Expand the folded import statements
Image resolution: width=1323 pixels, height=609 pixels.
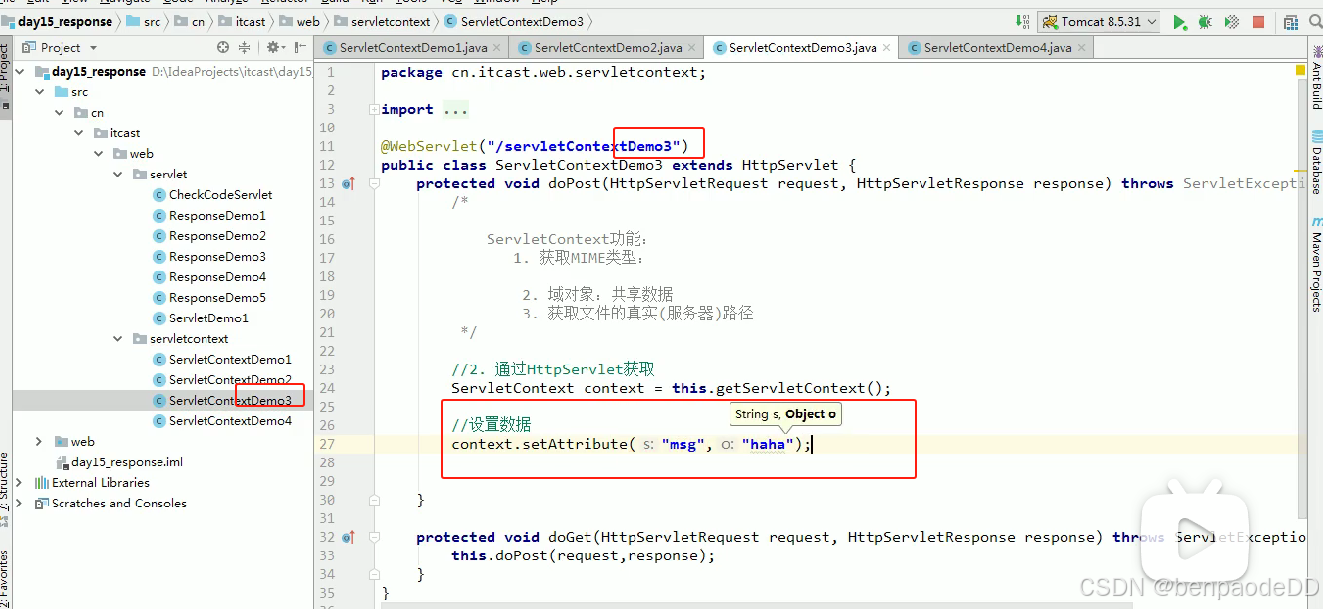click(x=372, y=110)
